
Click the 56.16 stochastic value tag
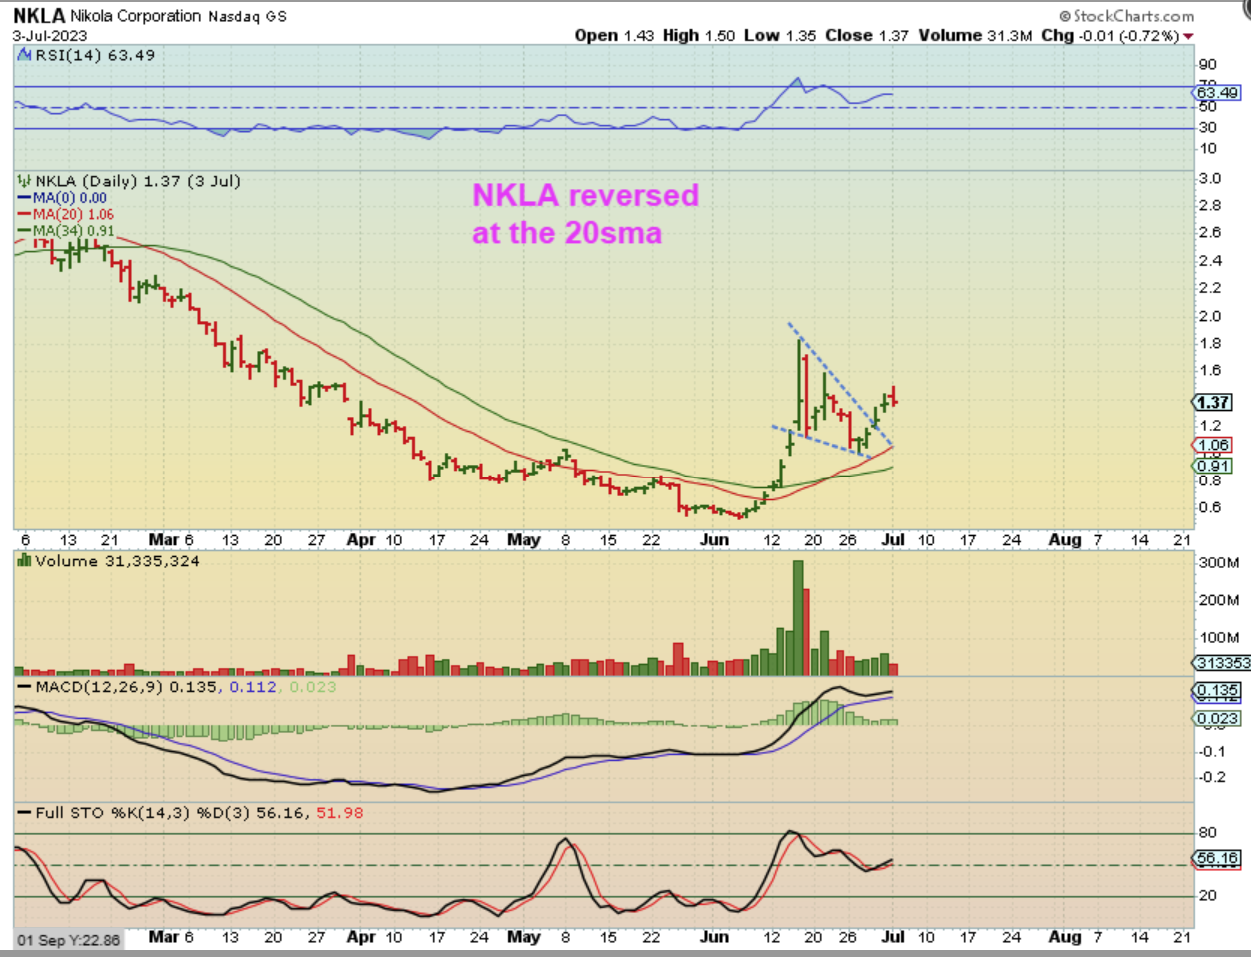click(x=1218, y=858)
